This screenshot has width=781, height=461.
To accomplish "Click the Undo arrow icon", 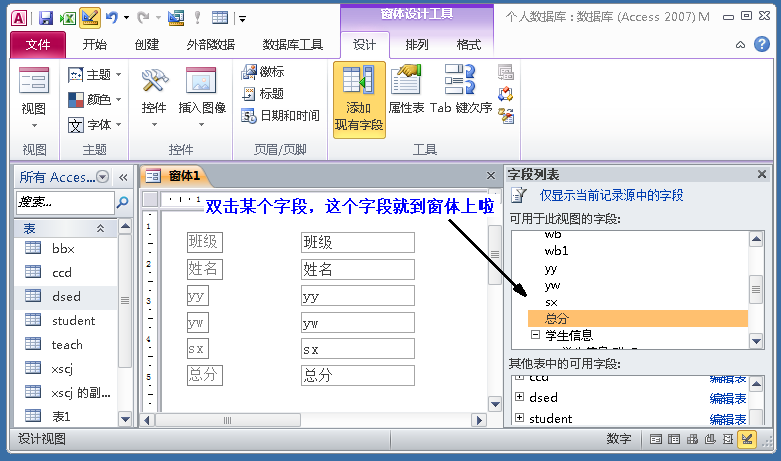I will click(112, 18).
